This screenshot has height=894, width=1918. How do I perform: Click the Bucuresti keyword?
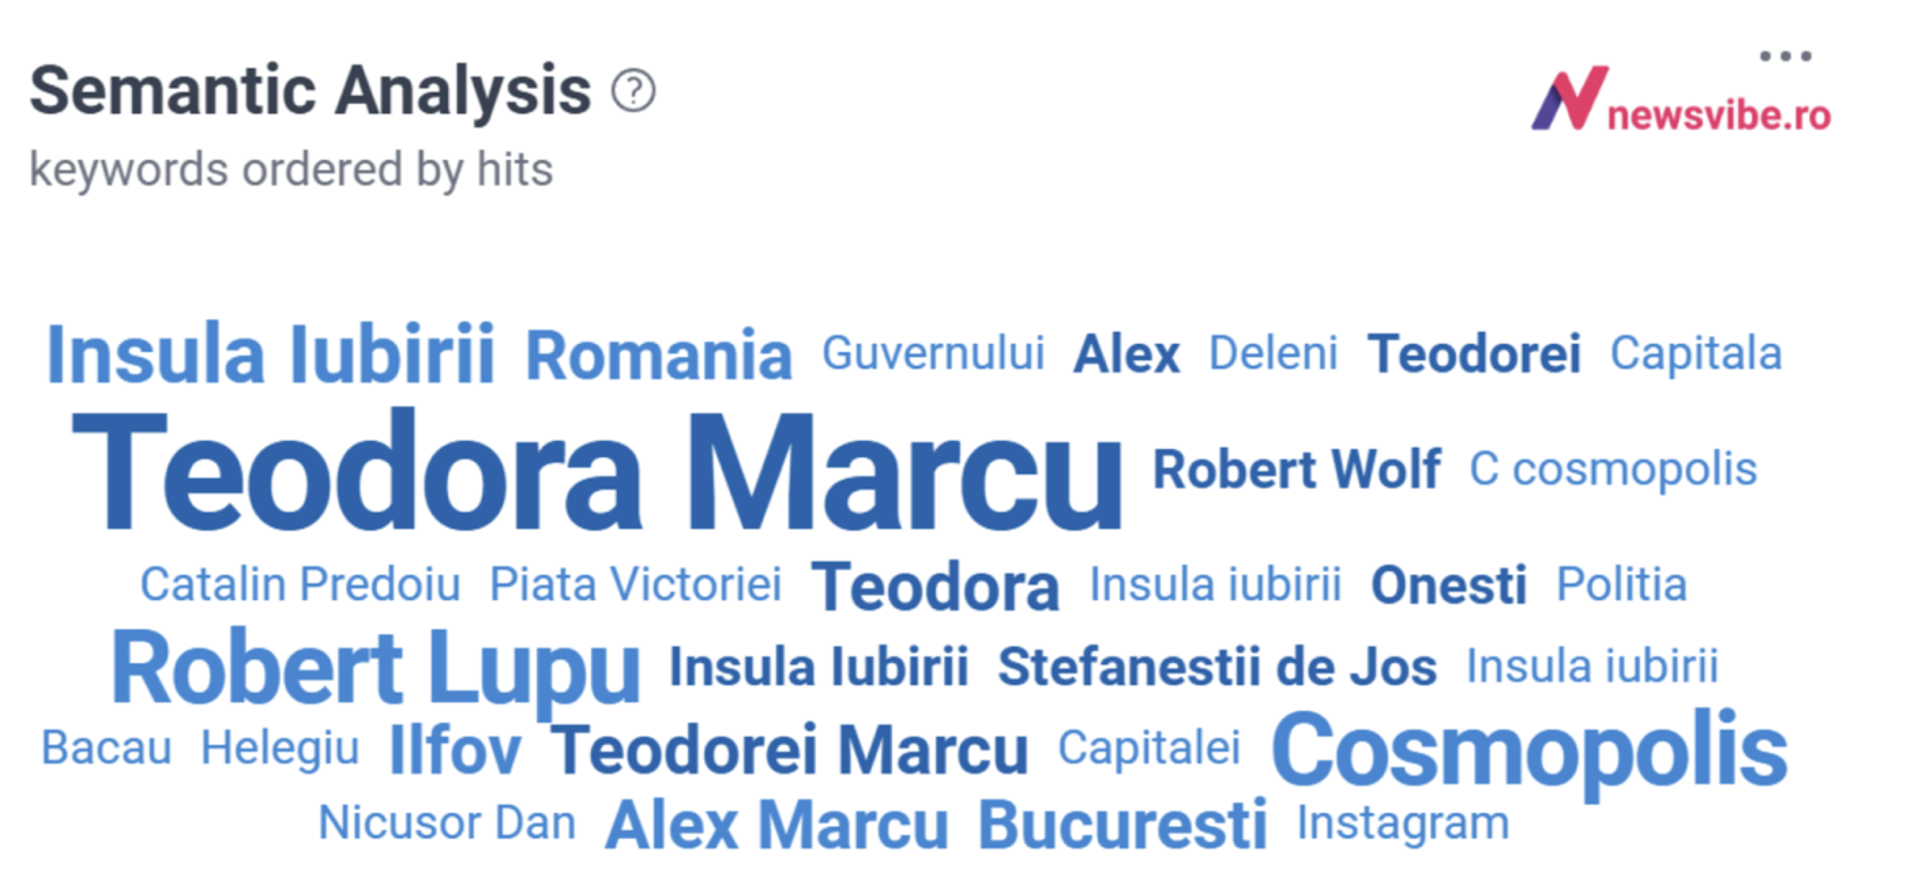(x=1122, y=825)
